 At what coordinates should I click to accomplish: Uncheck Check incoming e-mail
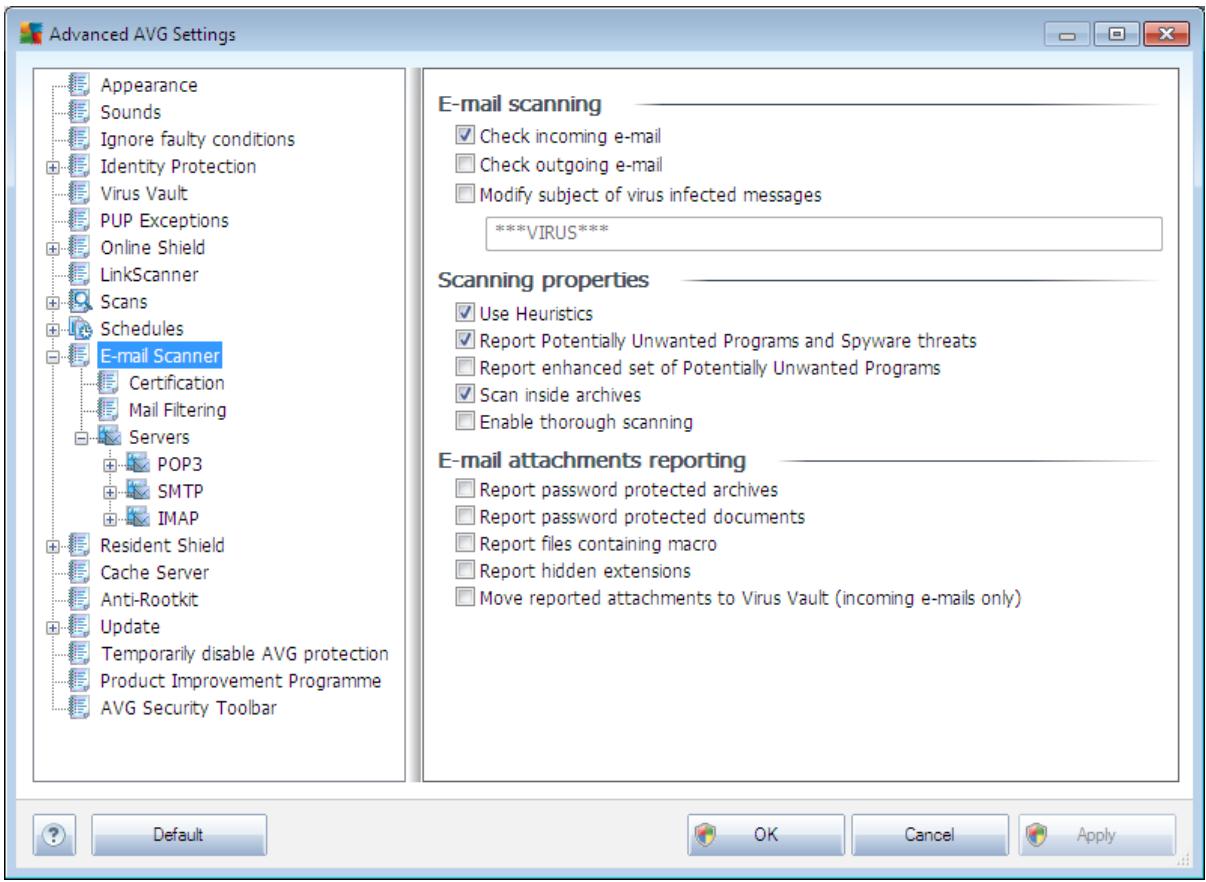point(463,134)
